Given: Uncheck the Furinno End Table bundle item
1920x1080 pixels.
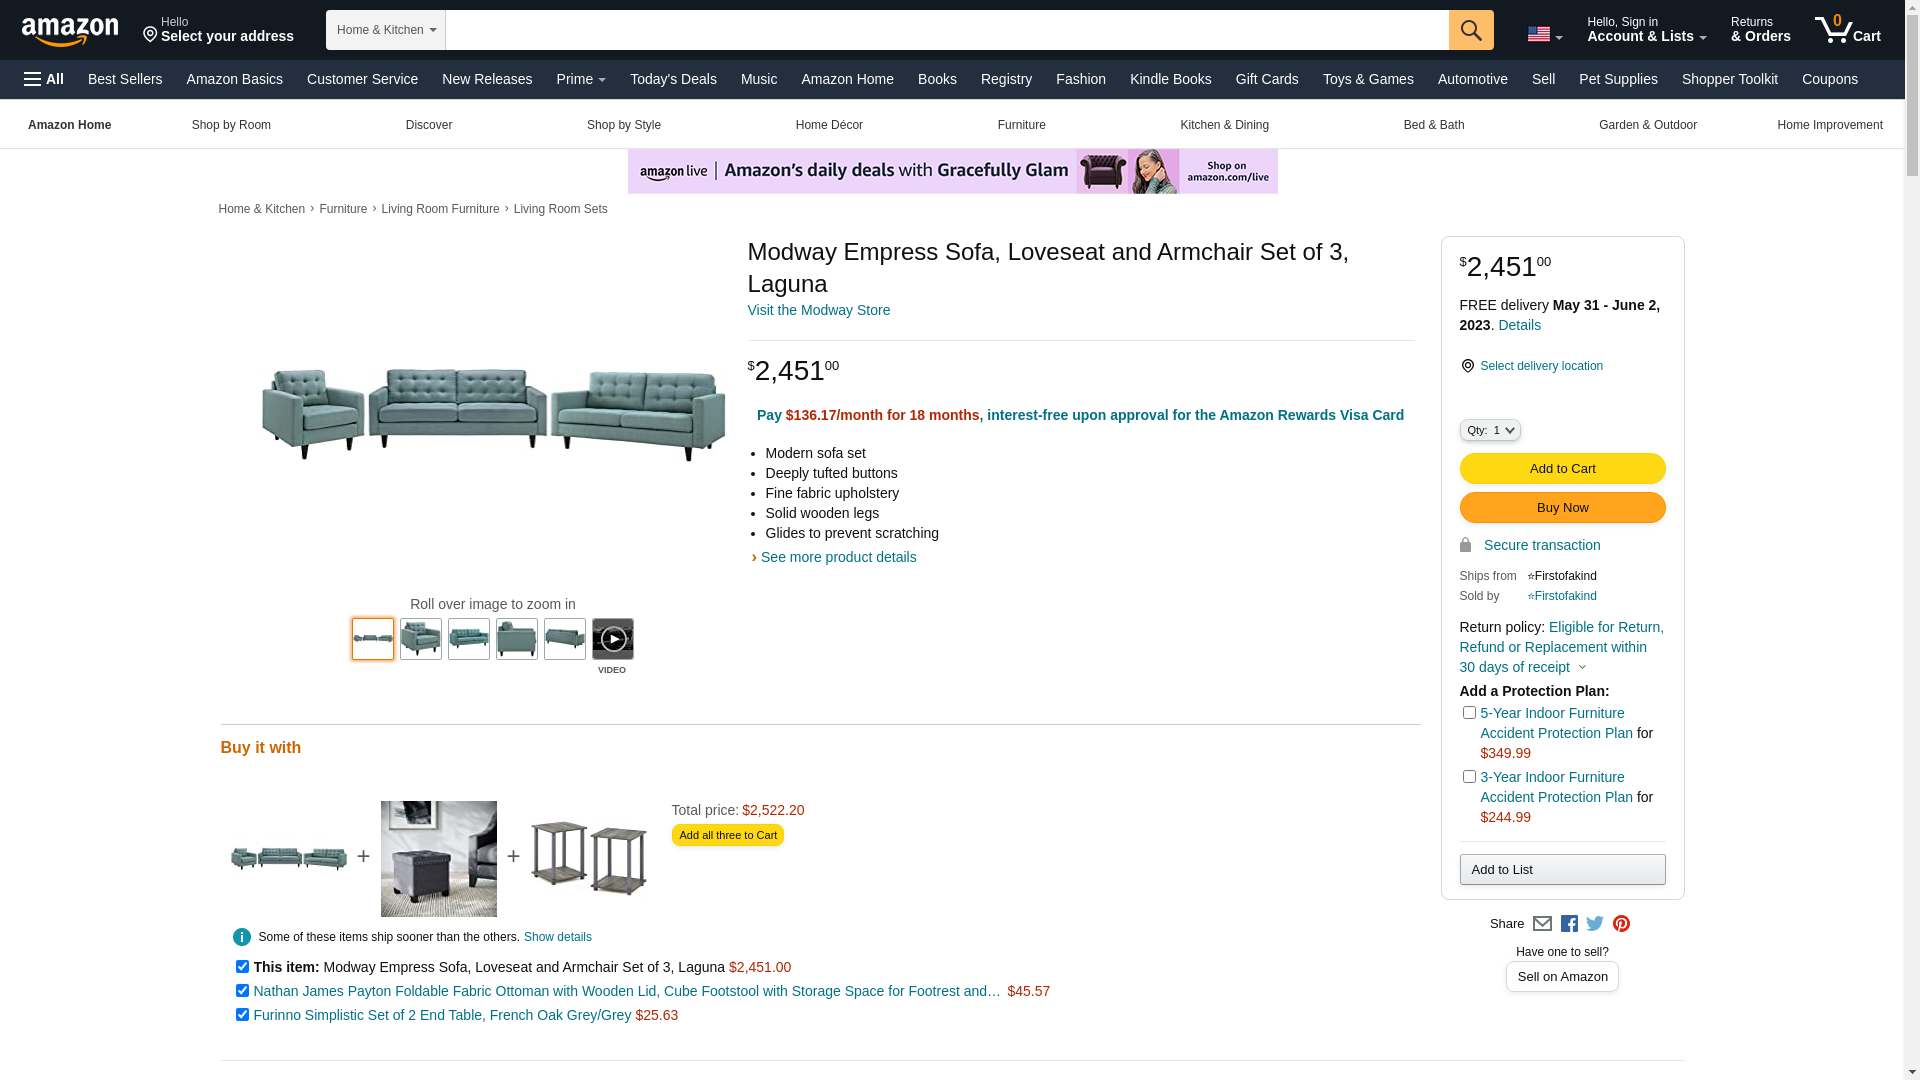Looking at the screenshot, I should coord(242,1015).
